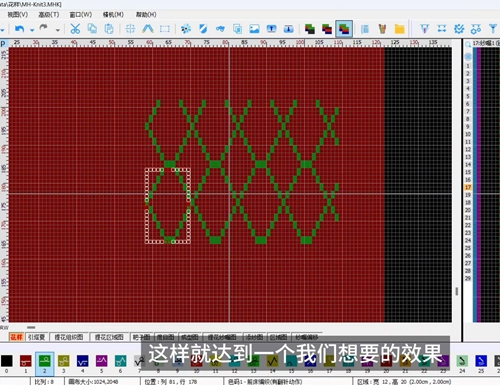
Task: Click the undo arrow icon
Action: click(20, 29)
